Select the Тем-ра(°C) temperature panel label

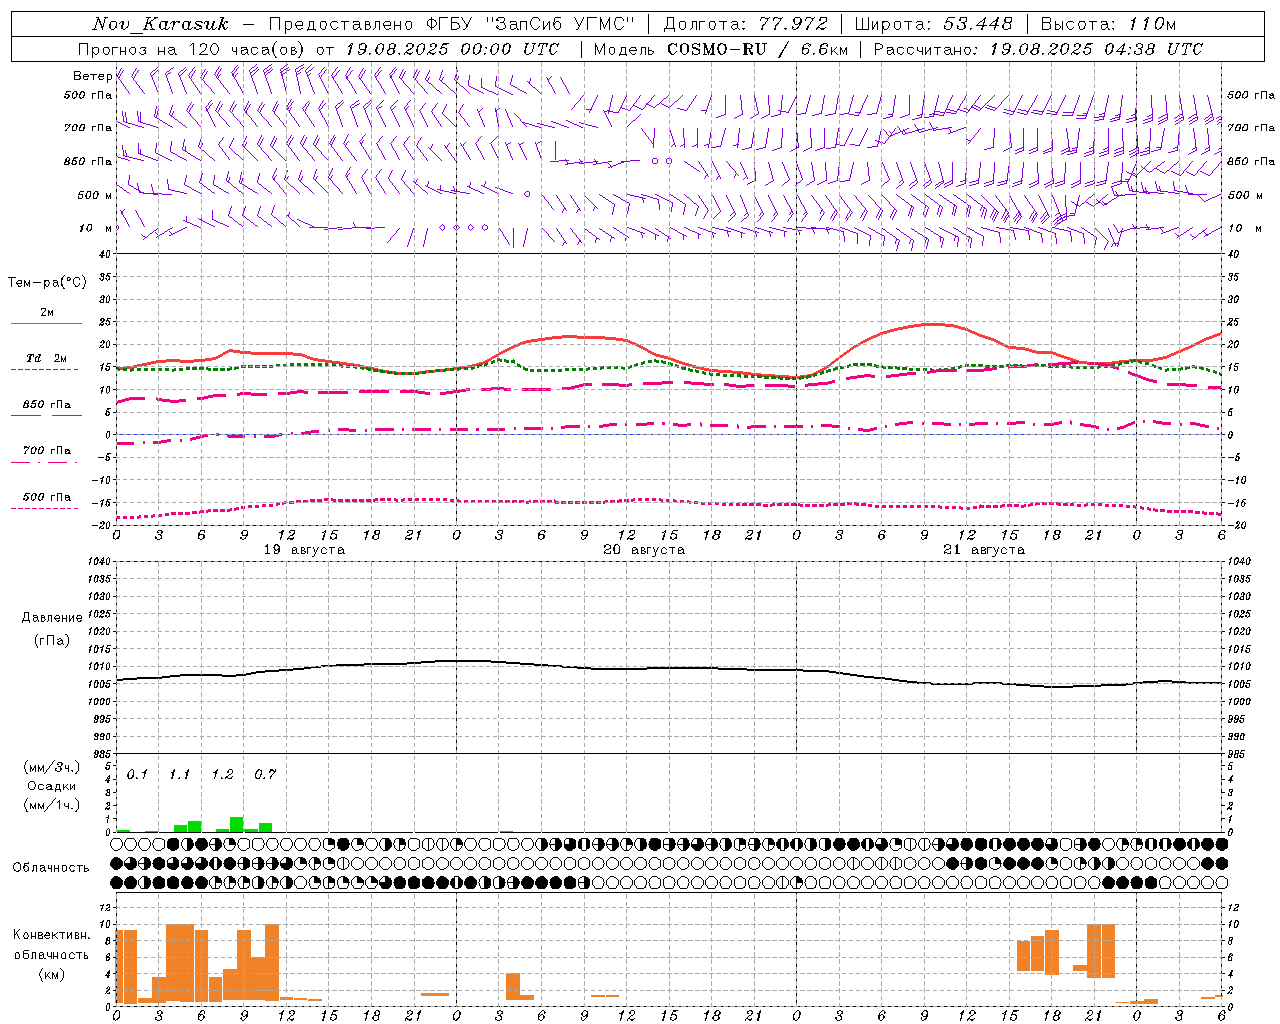pos(47,283)
